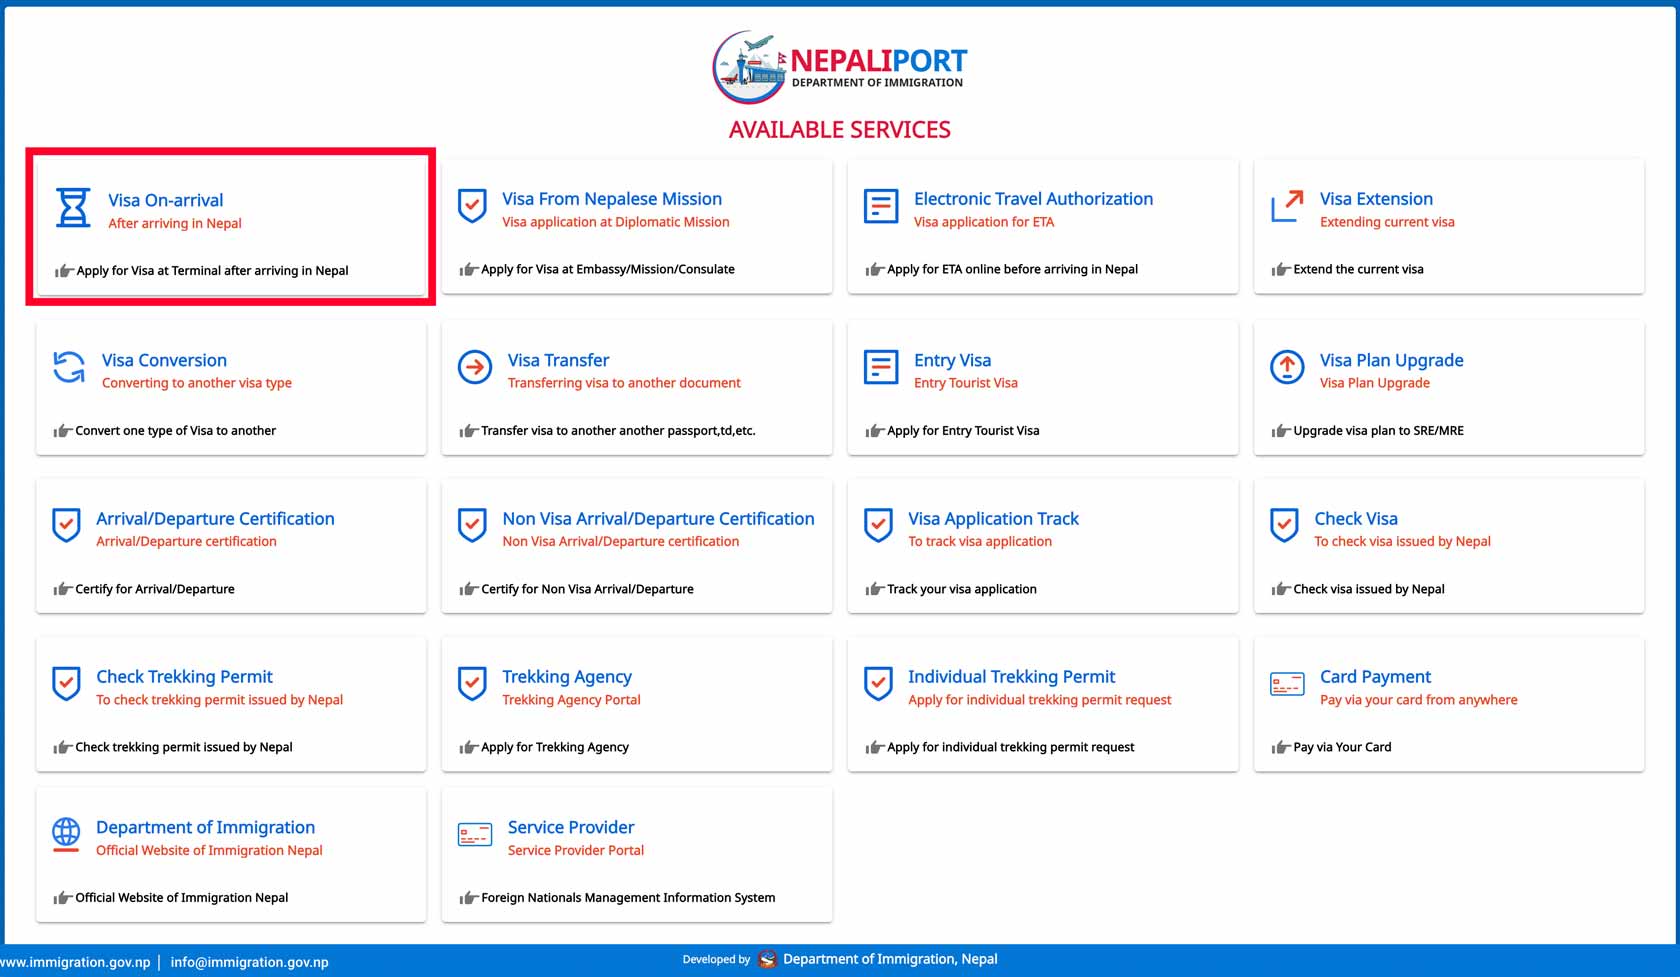The height and width of the screenshot is (977, 1680).
Task: Click the card icon beside Service Provider
Action: point(475,834)
